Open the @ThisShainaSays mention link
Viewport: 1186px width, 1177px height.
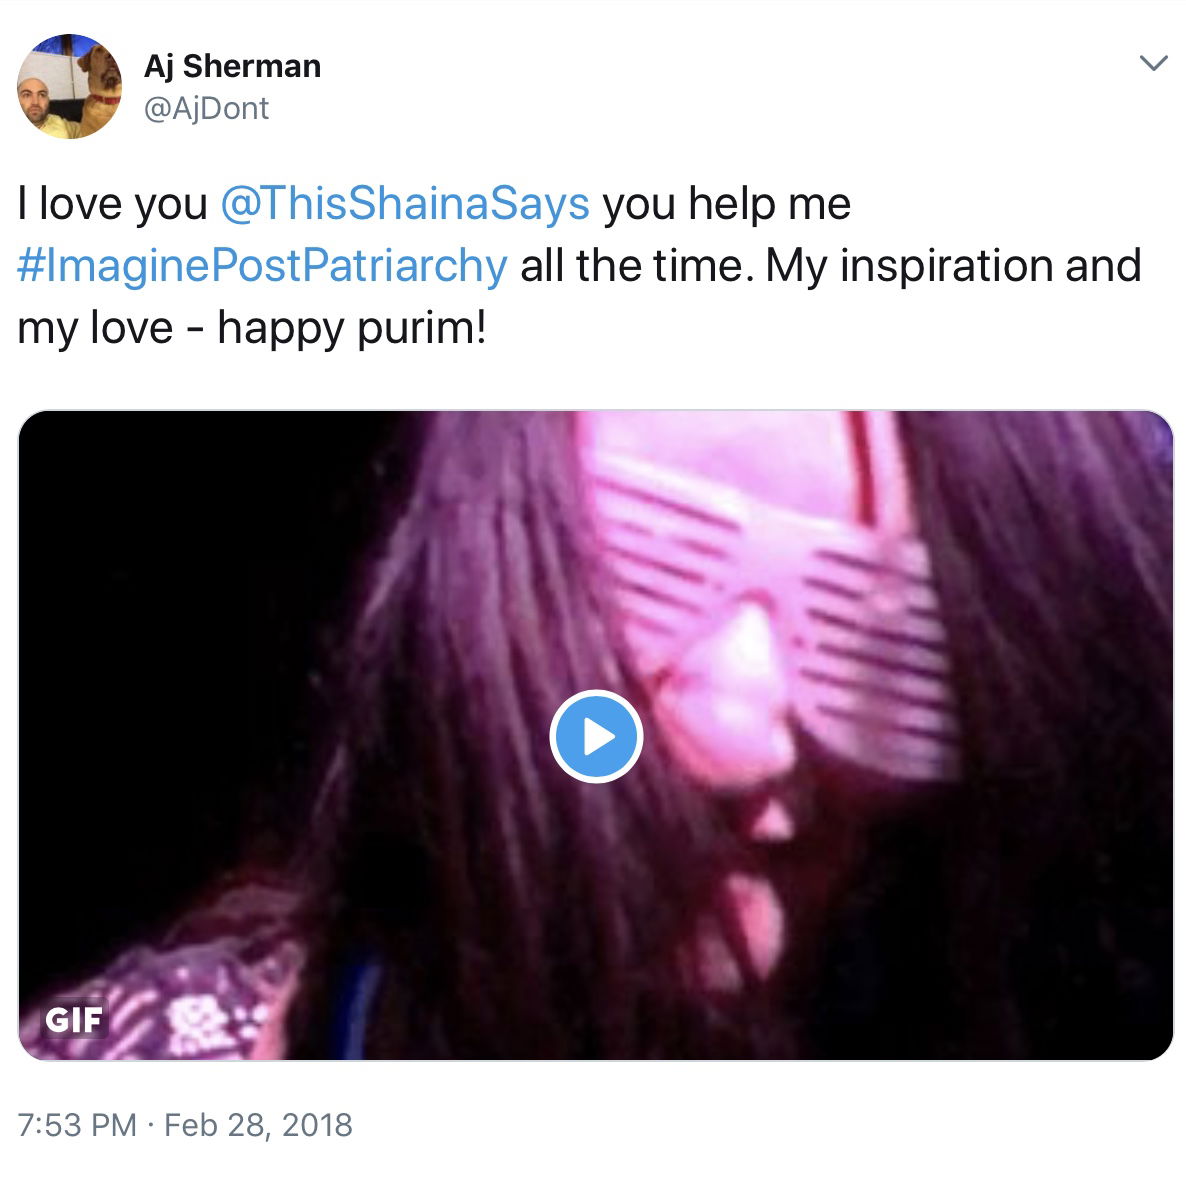(405, 203)
